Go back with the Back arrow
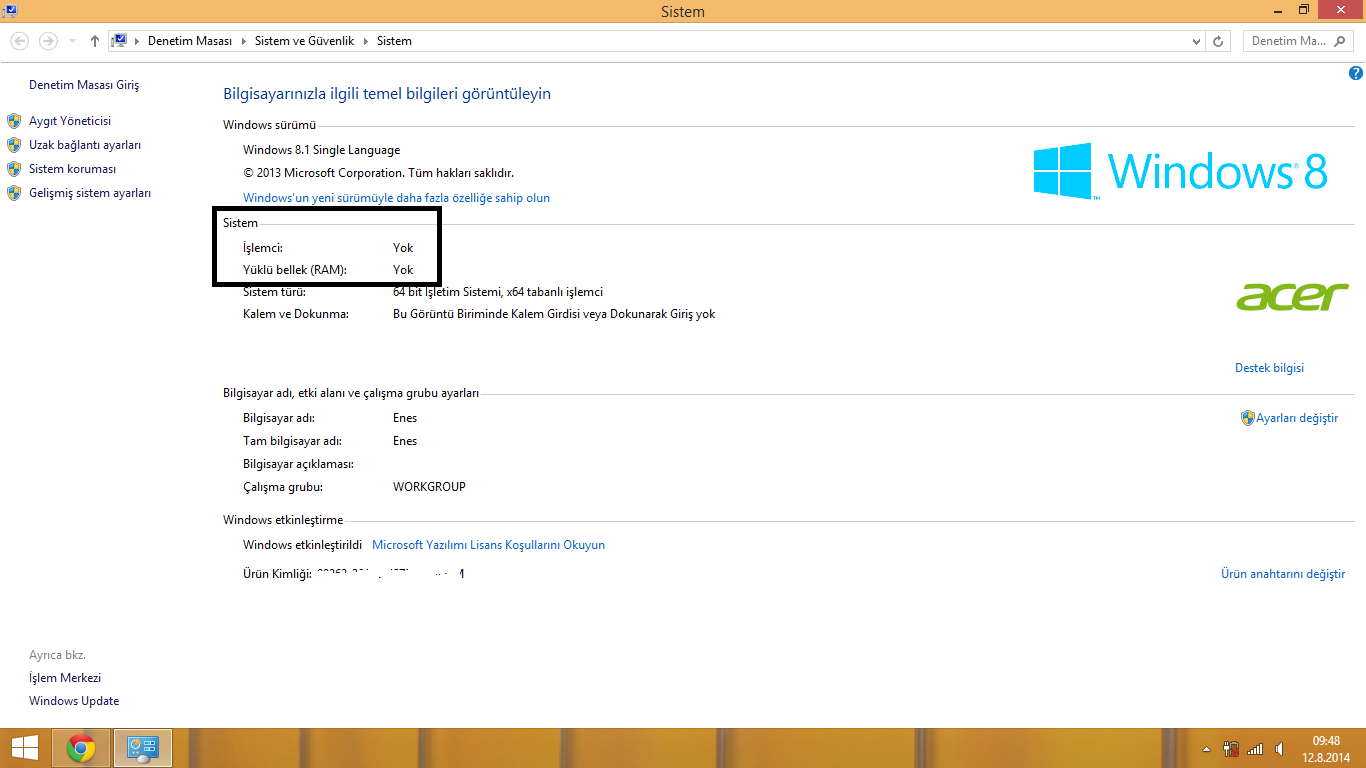Viewport: 1366px width, 768px height. [x=19, y=41]
